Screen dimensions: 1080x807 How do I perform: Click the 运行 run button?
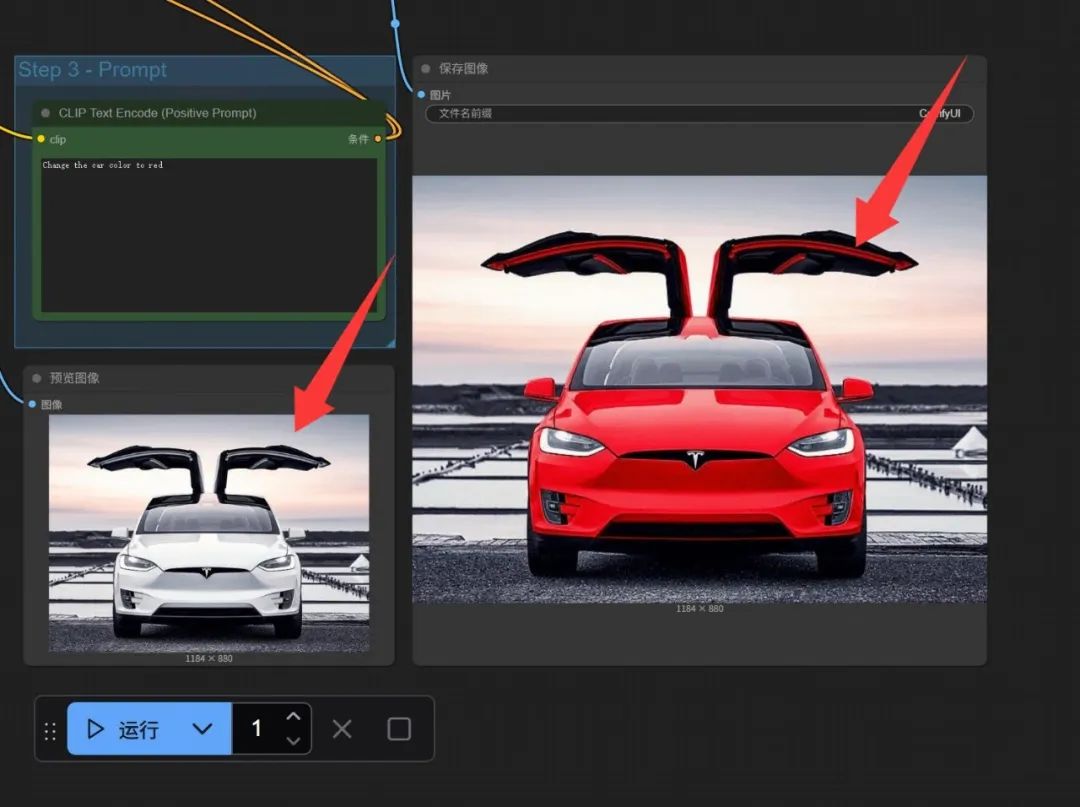tap(125, 729)
